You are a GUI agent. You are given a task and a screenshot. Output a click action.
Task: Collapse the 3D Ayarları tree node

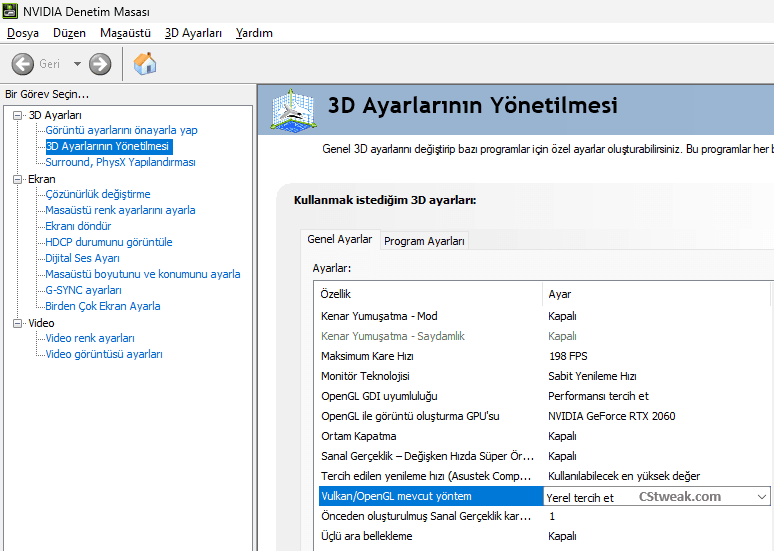click(x=18, y=116)
